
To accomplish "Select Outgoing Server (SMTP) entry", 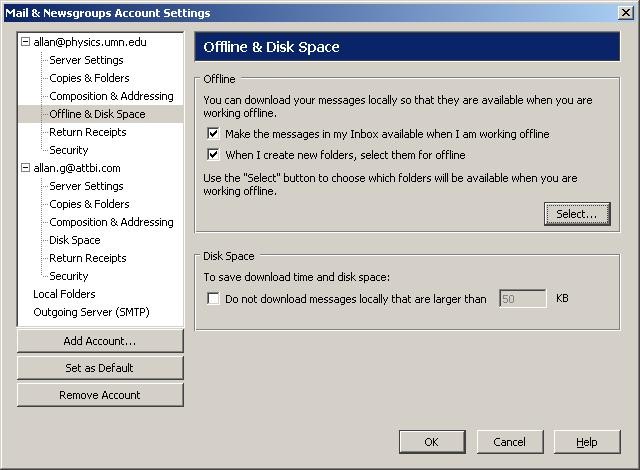I will [x=91, y=312].
